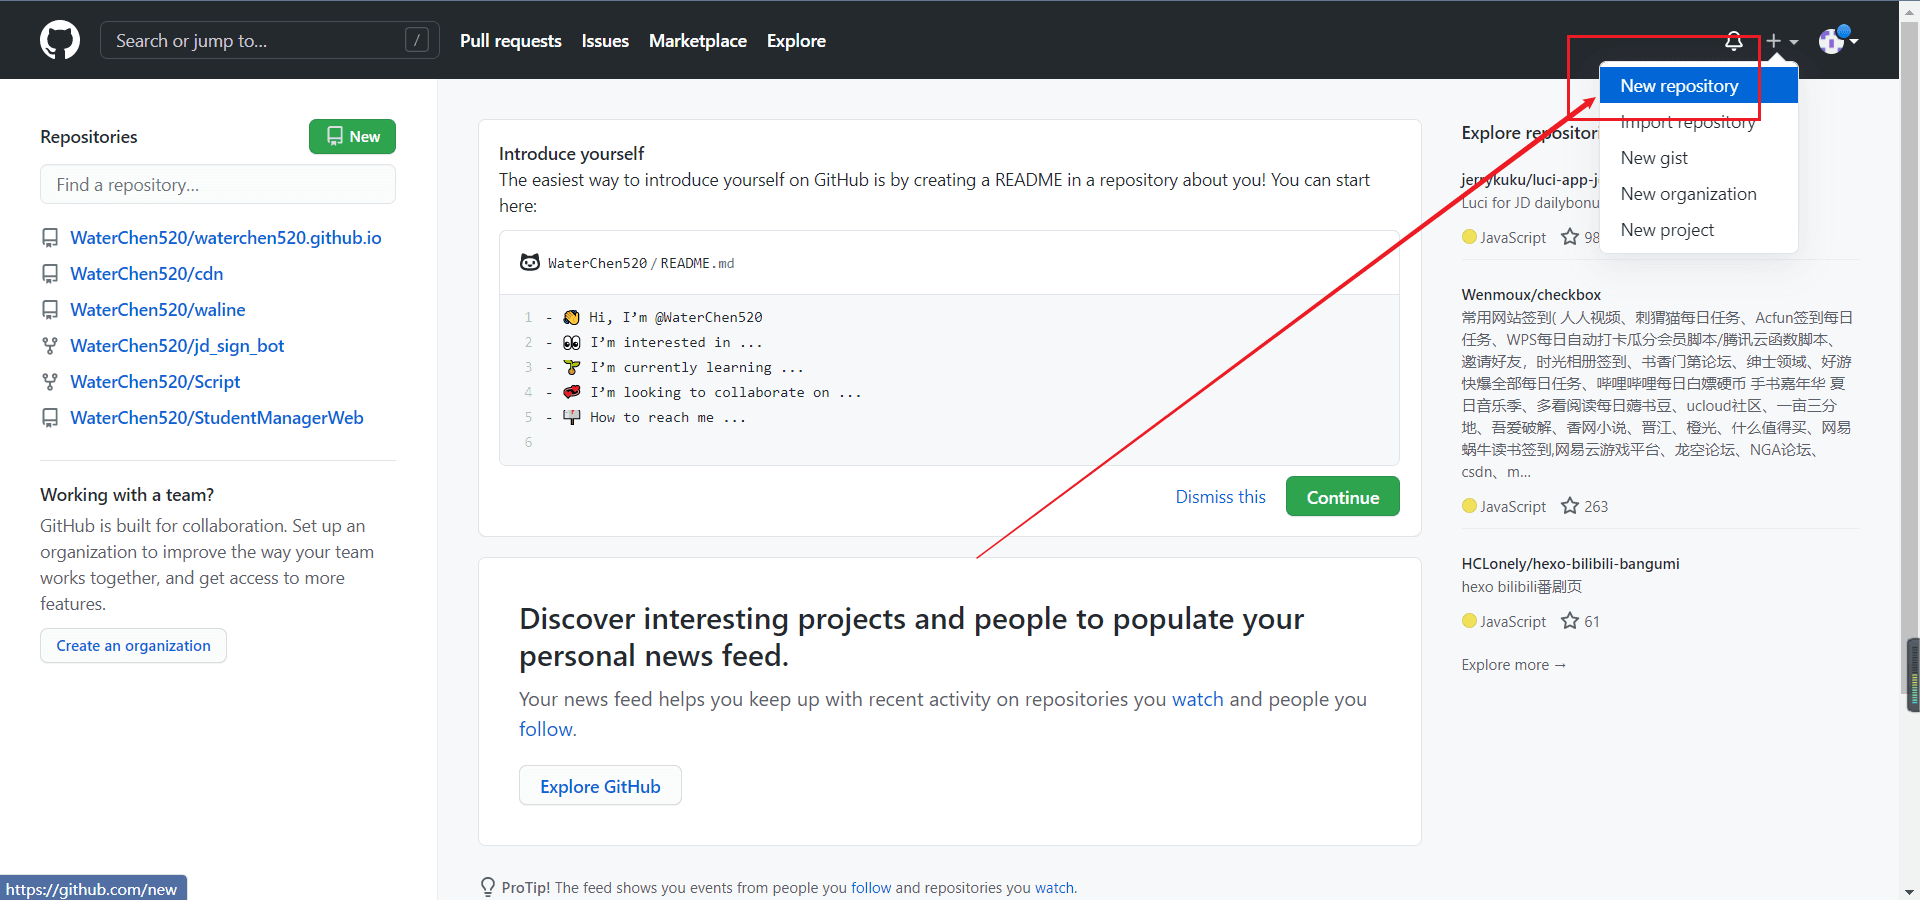Click "Hi, I'm @WaterChen520" README line
The image size is (1920, 900).
pyautogui.click(x=676, y=317)
